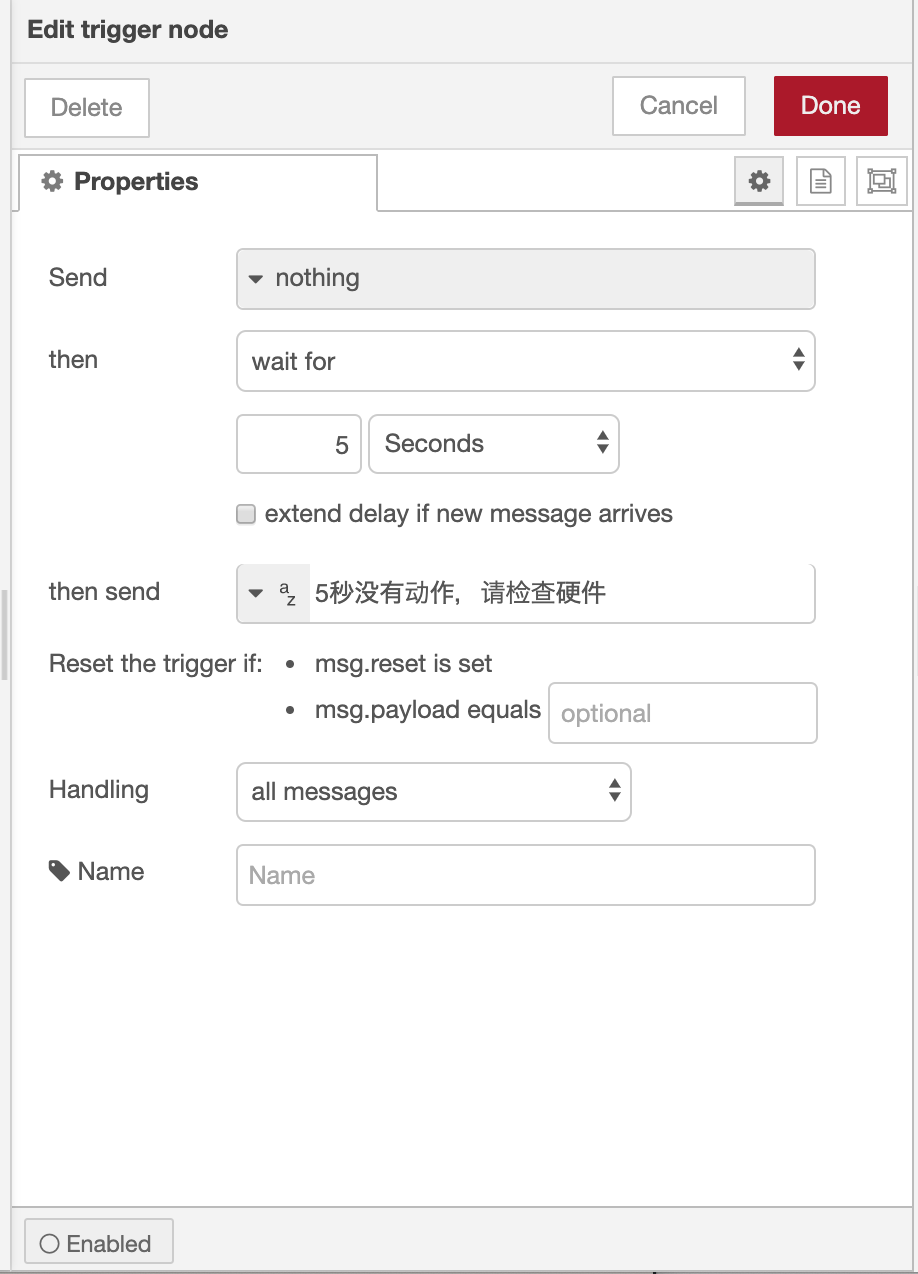Viewport: 918px width, 1274px height.
Task: Click the tag icon next to Name
Action: pyautogui.click(x=57, y=870)
